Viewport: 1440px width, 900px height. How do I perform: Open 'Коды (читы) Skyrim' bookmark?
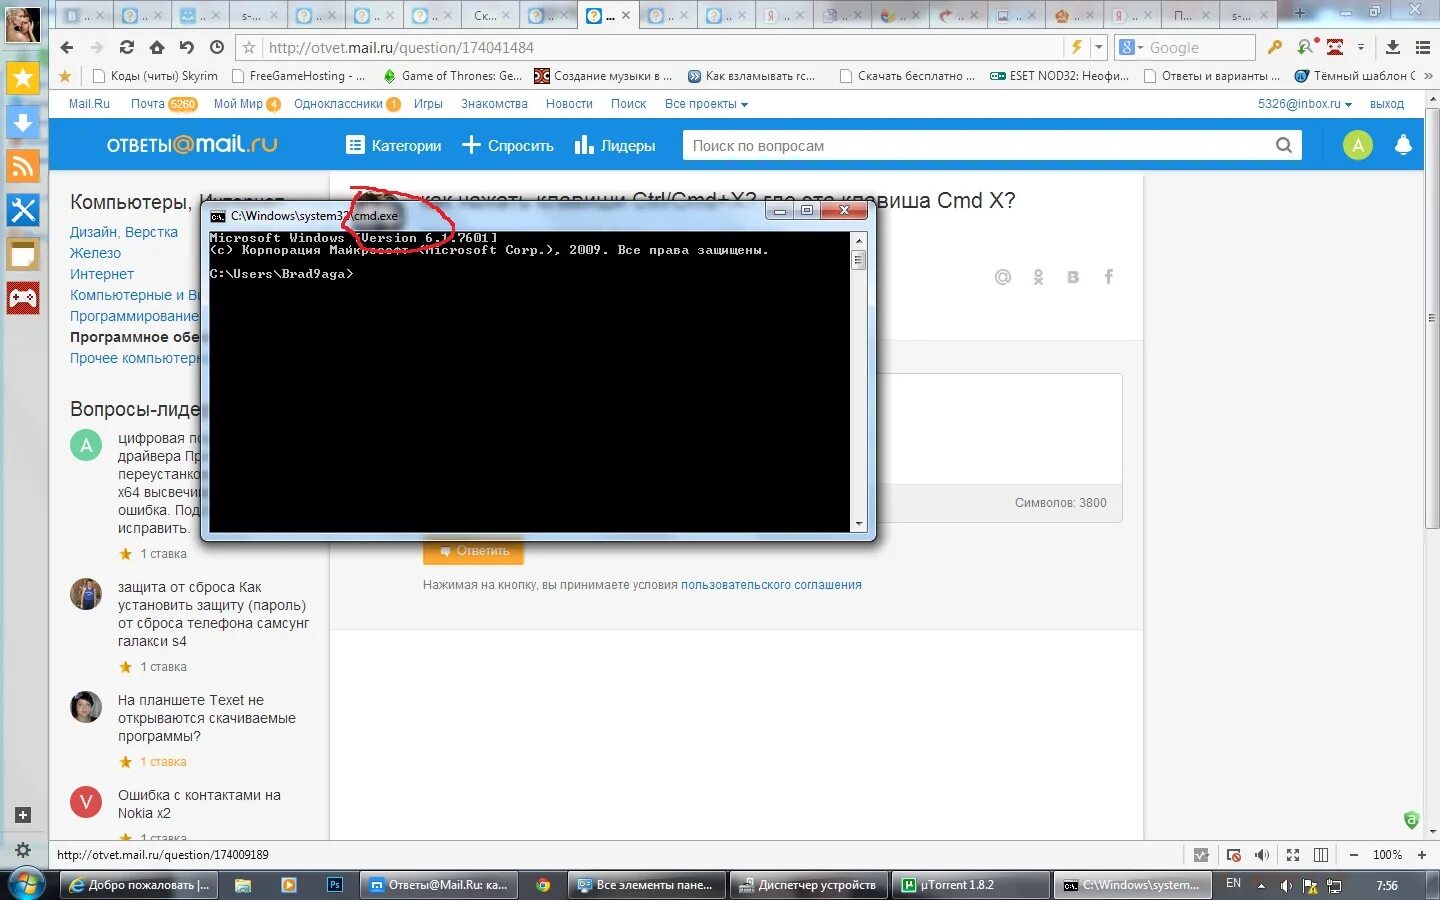pyautogui.click(x=155, y=76)
